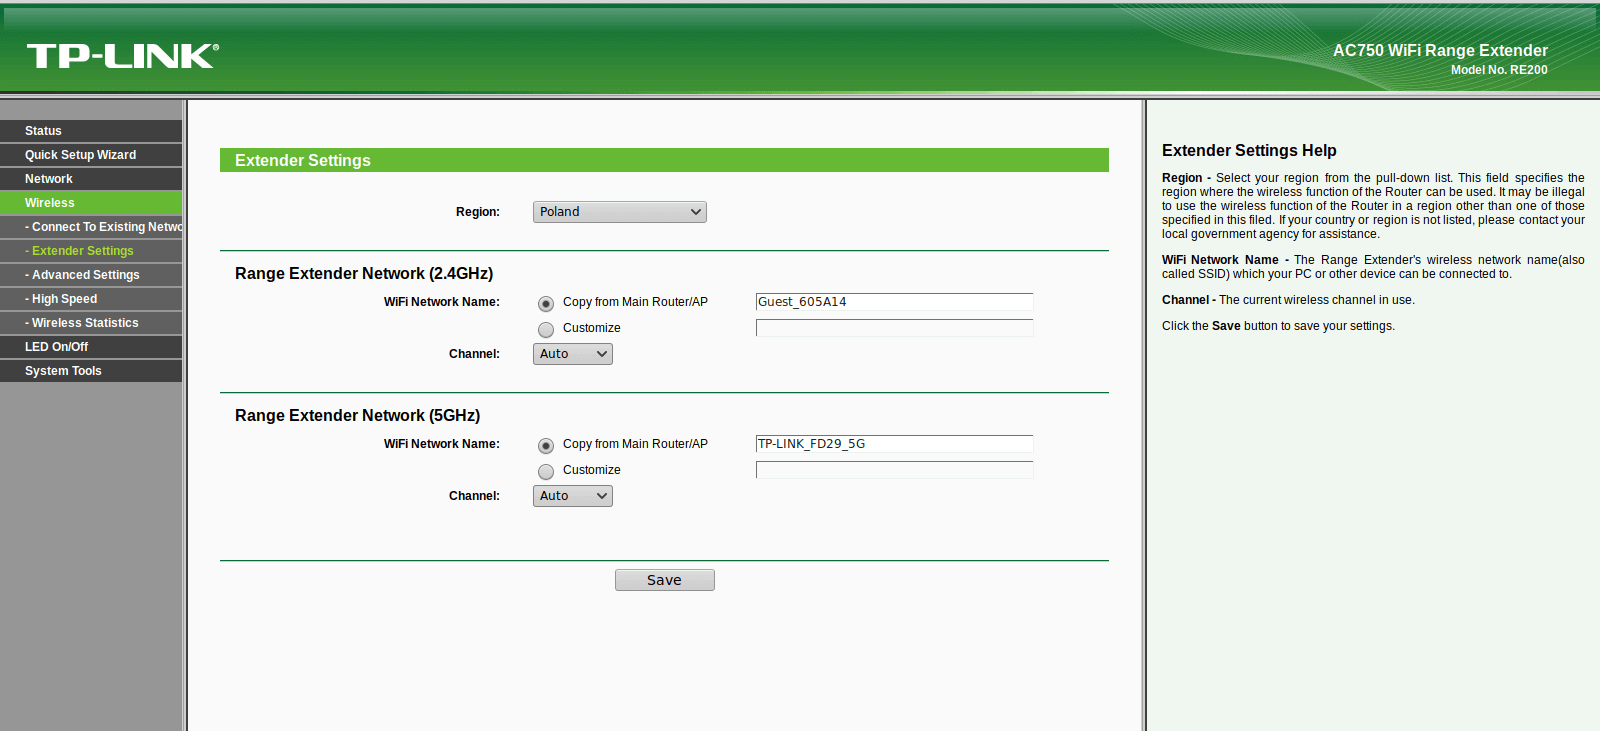
Task: Click the Region: field label
Action: point(478,212)
